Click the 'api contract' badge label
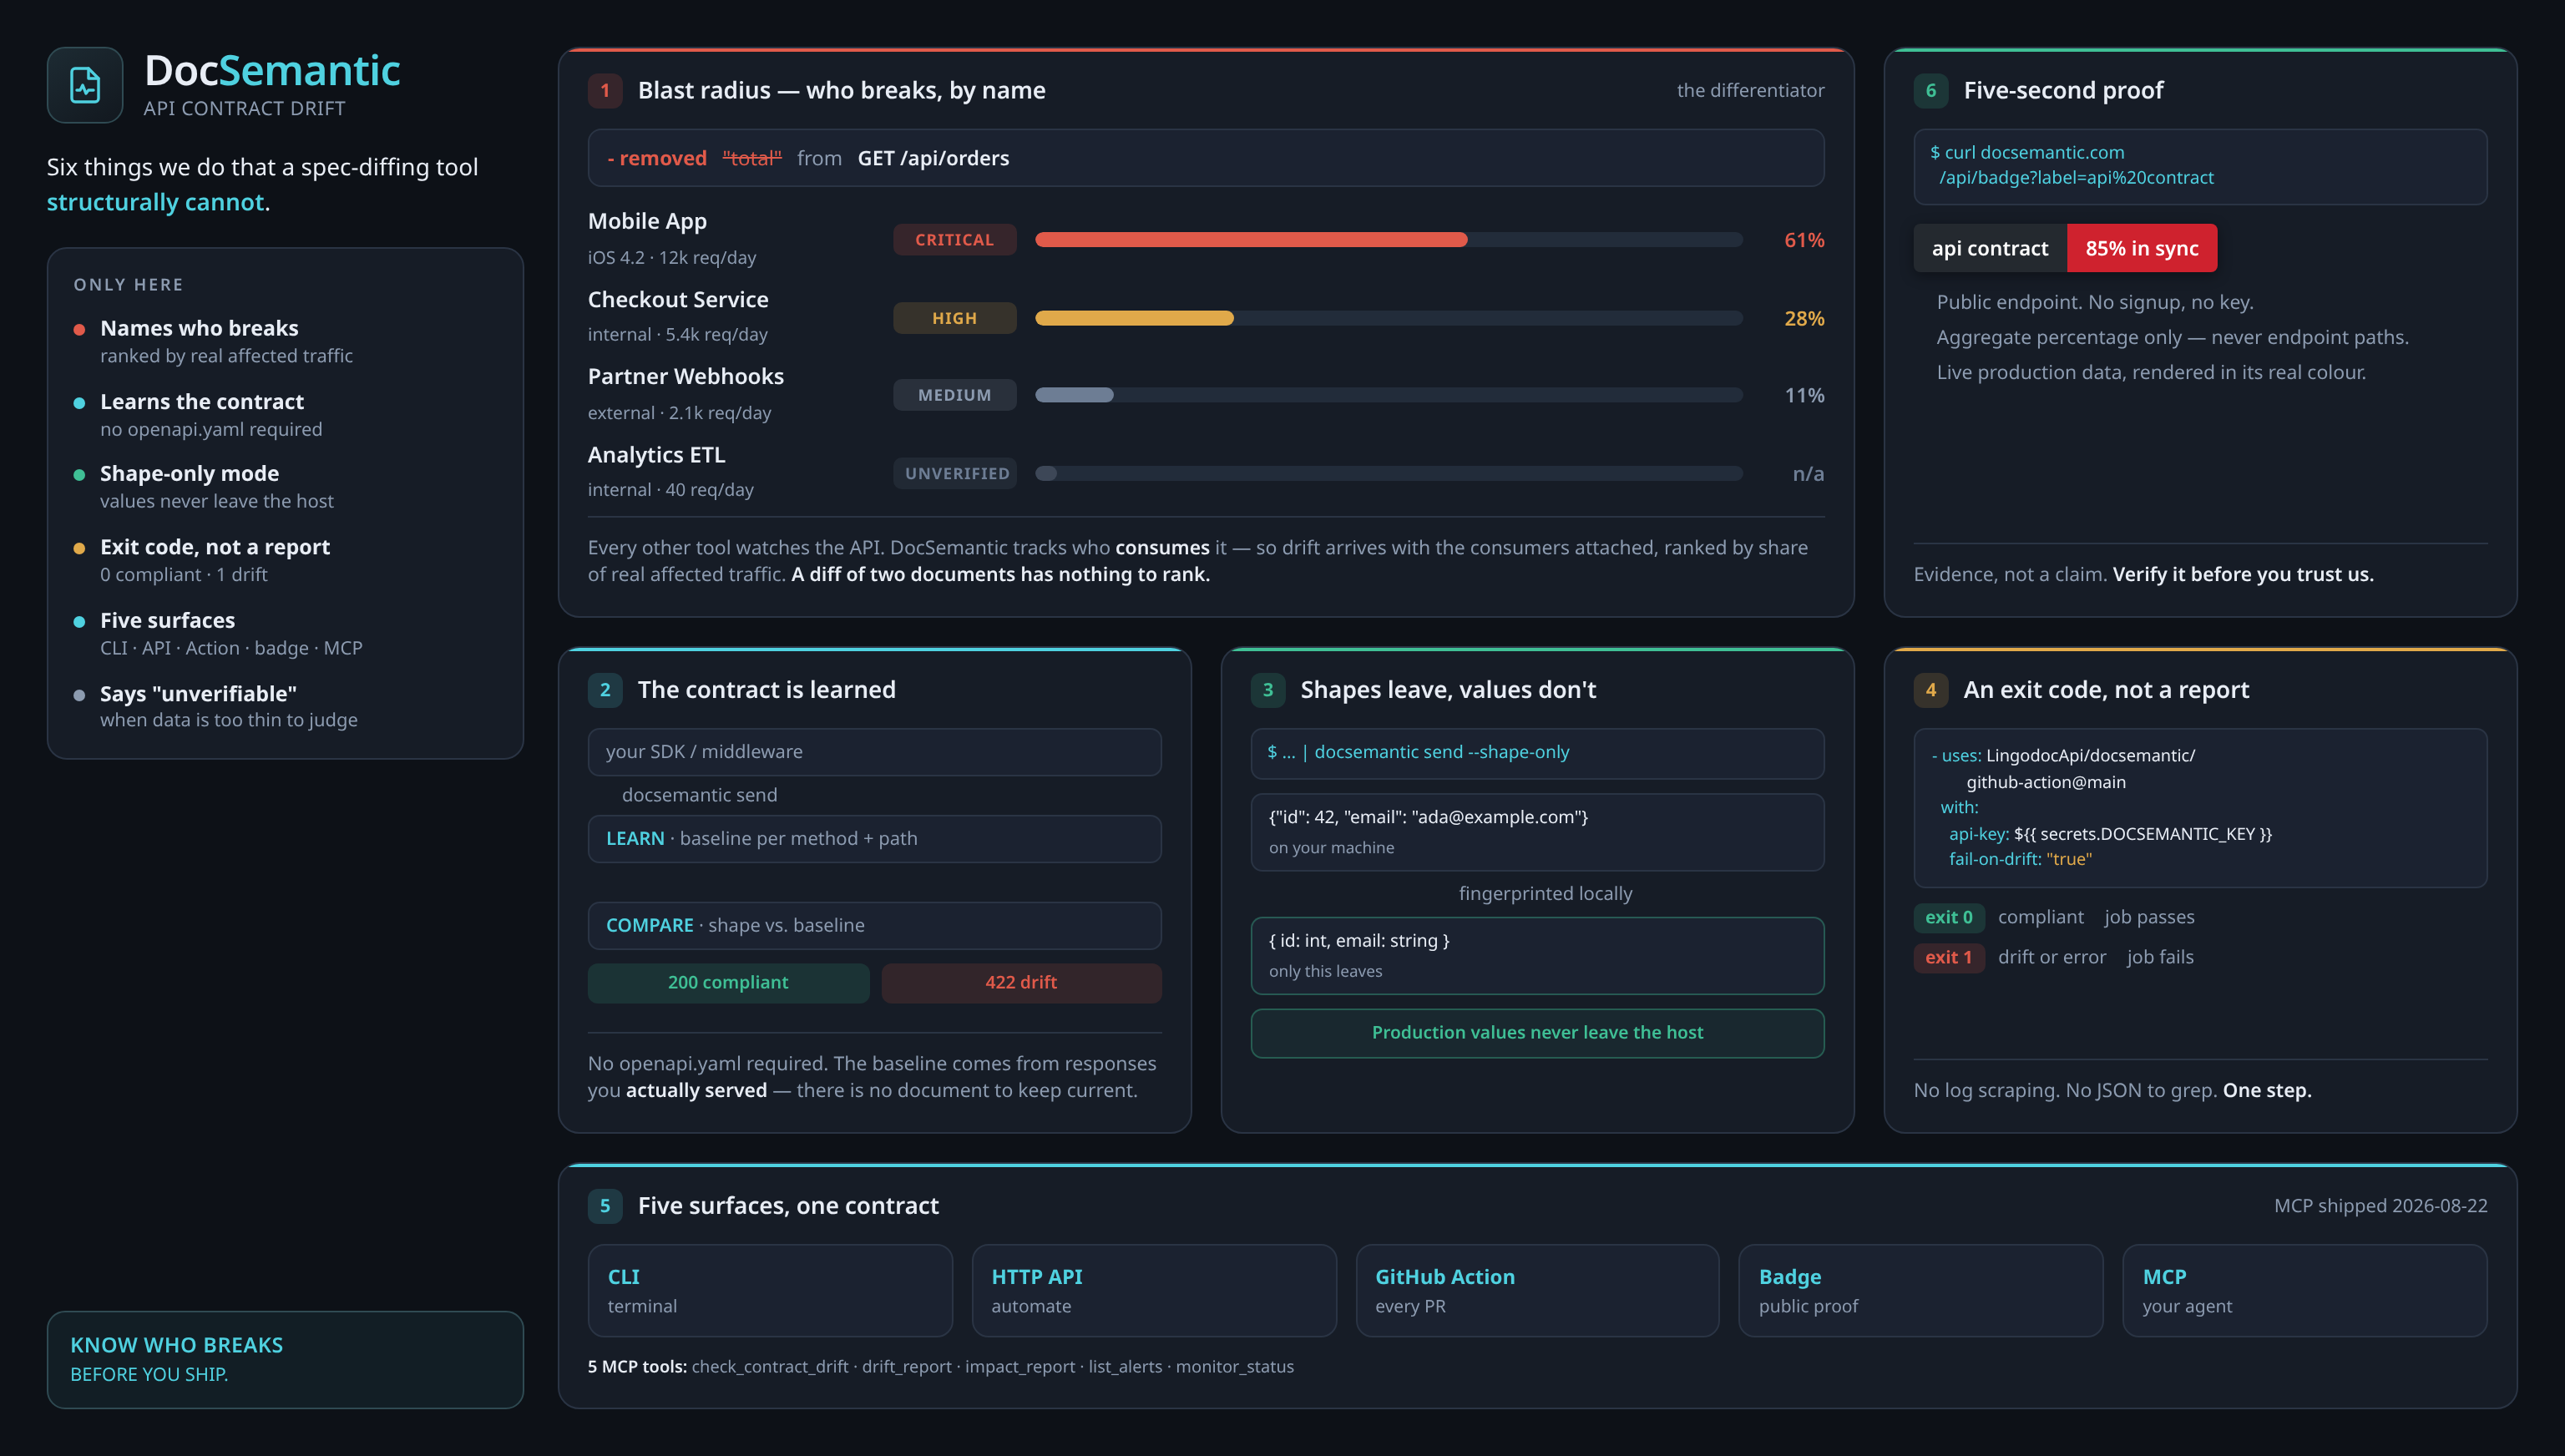The width and height of the screenshot is (2565, 1456). pos(1990,248)
